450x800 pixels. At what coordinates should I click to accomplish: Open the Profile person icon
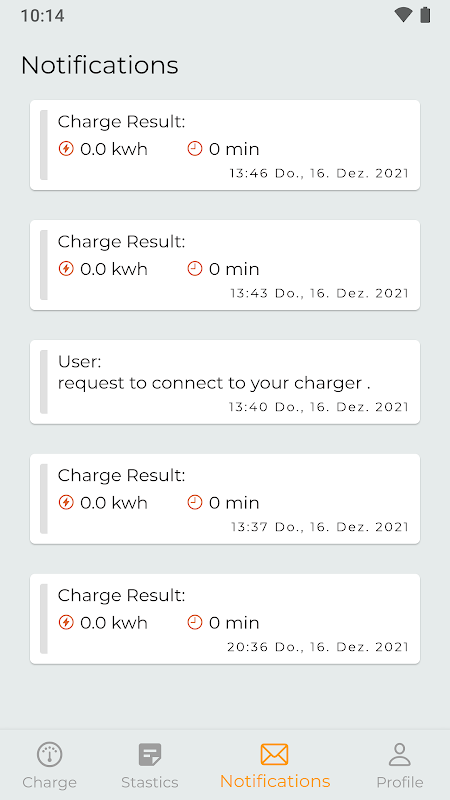coord(399,755)
